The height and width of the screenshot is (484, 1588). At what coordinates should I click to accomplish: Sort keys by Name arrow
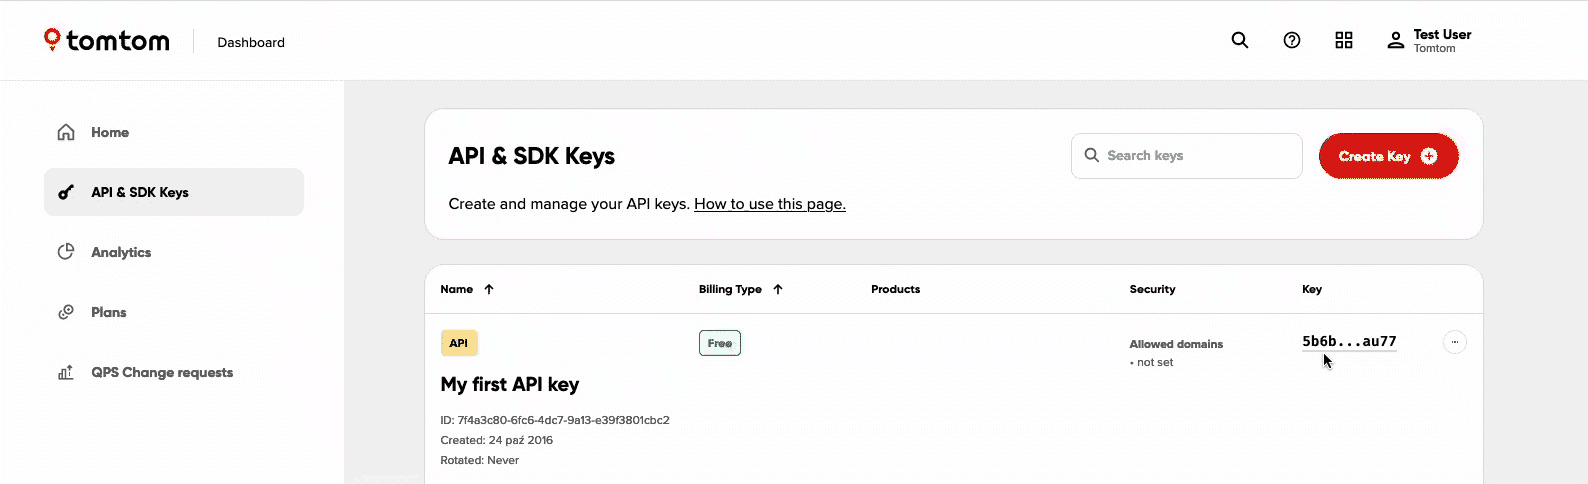pyautogui.click(x=489, y=289)
